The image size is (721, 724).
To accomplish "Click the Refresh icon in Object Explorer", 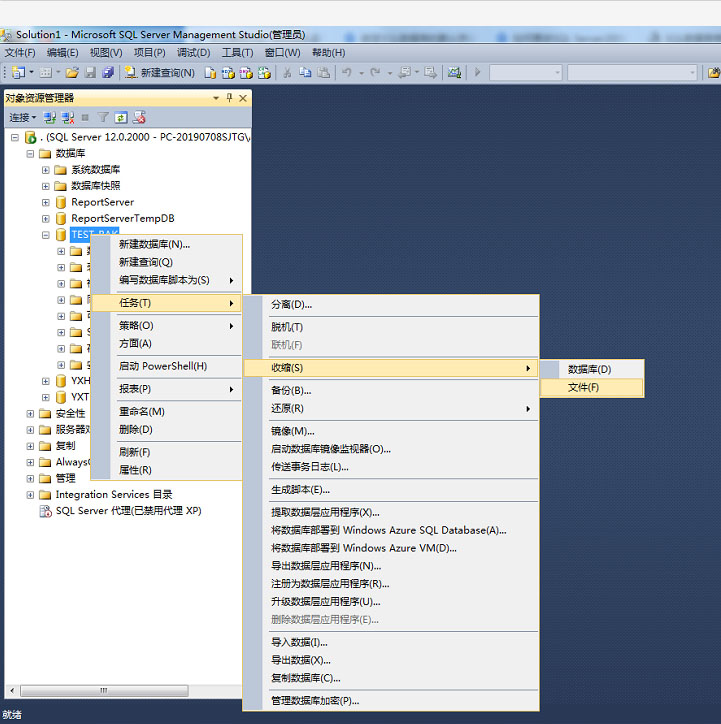I will (121, 117).
